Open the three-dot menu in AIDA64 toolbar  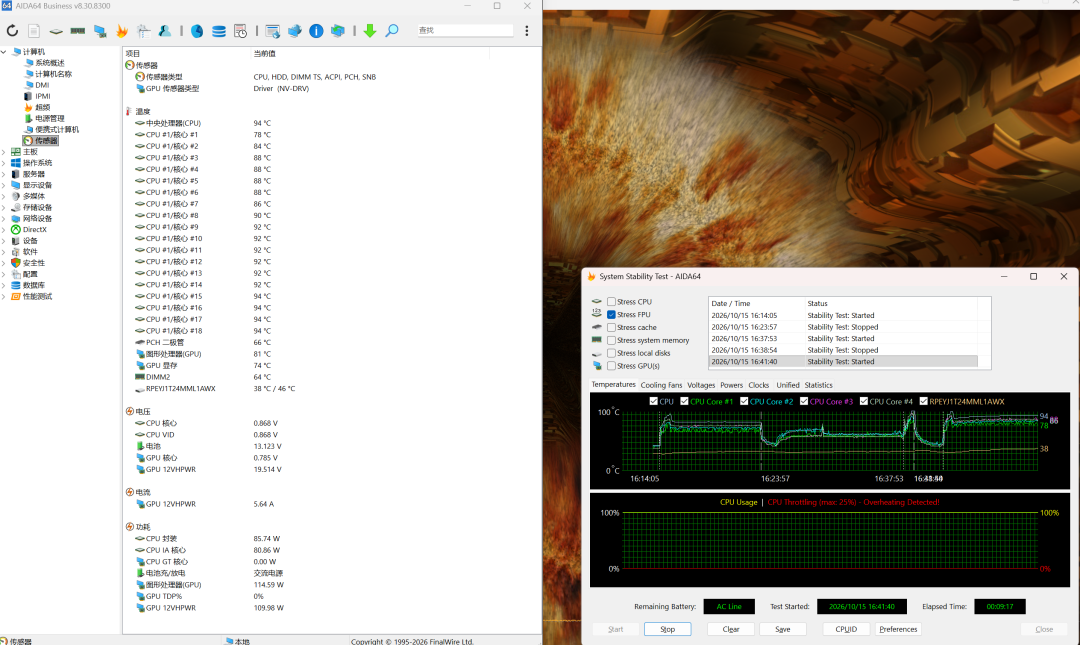point(527,30)
